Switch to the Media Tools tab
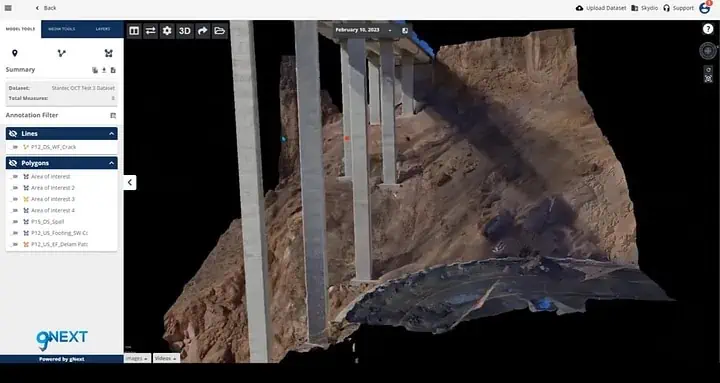The width and height of the screenshot is (720, 383). tap(62, 29)
